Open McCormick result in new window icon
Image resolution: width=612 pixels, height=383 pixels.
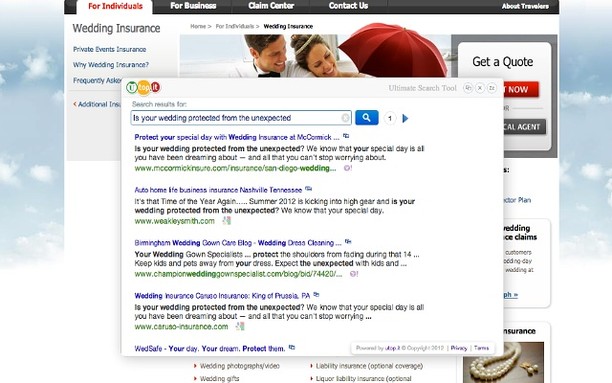[346, 136]
